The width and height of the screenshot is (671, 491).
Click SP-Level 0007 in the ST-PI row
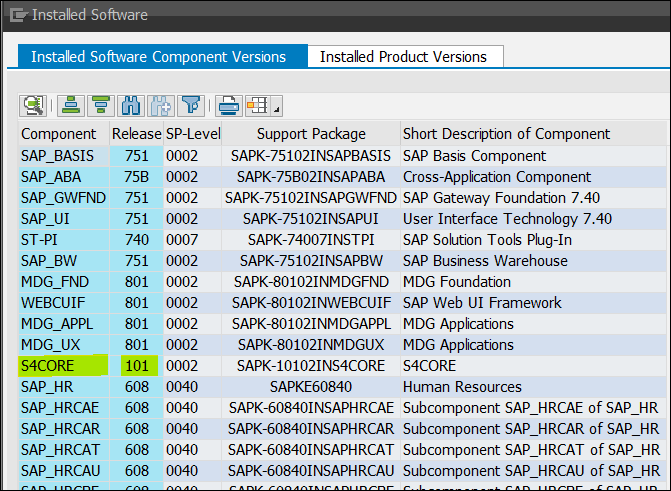point(193,240)
